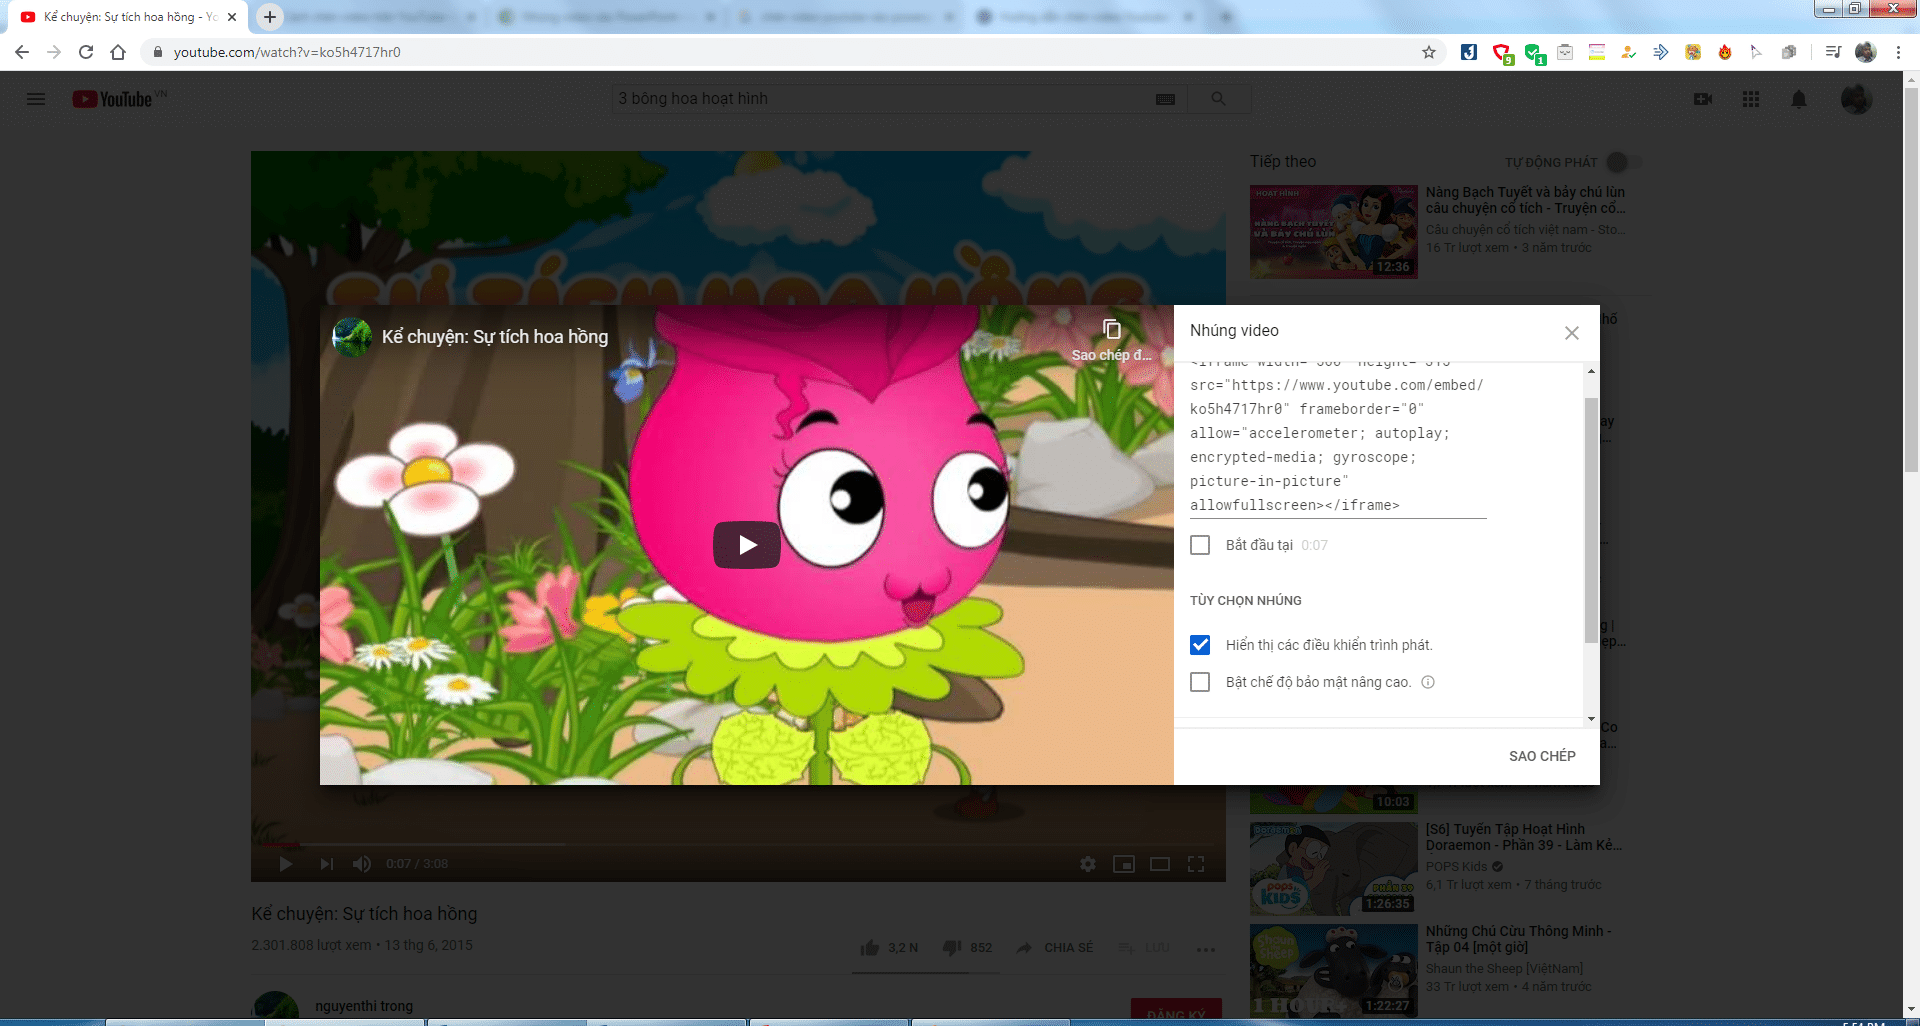Toggle theater mode in player
The width and height of the screenshot is (1920, 1026).
pyautogui.click(x=1160, y=864)
